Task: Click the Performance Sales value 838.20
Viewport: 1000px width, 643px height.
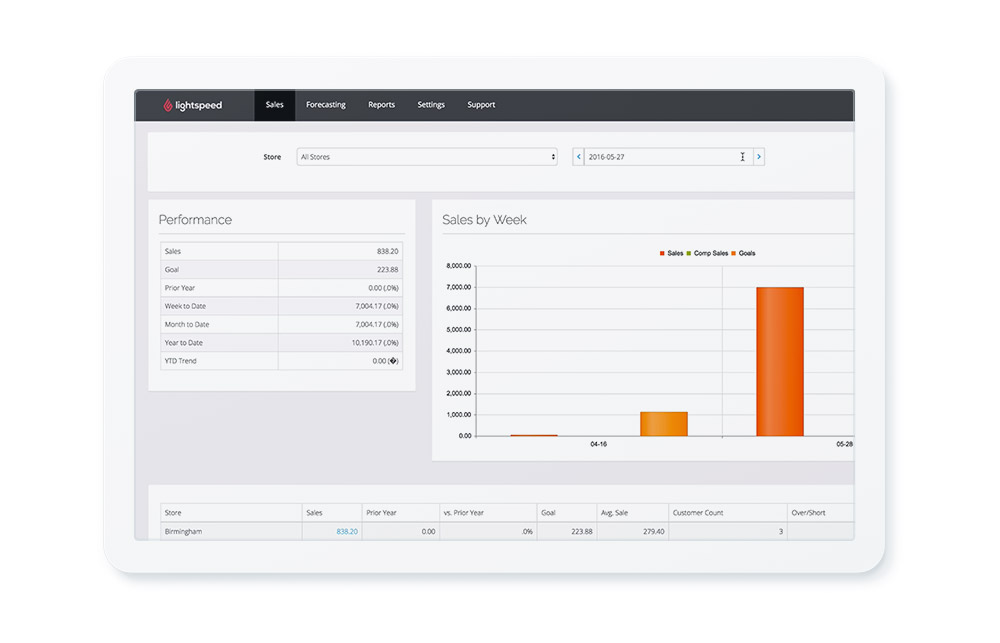Action: (387, 251)
